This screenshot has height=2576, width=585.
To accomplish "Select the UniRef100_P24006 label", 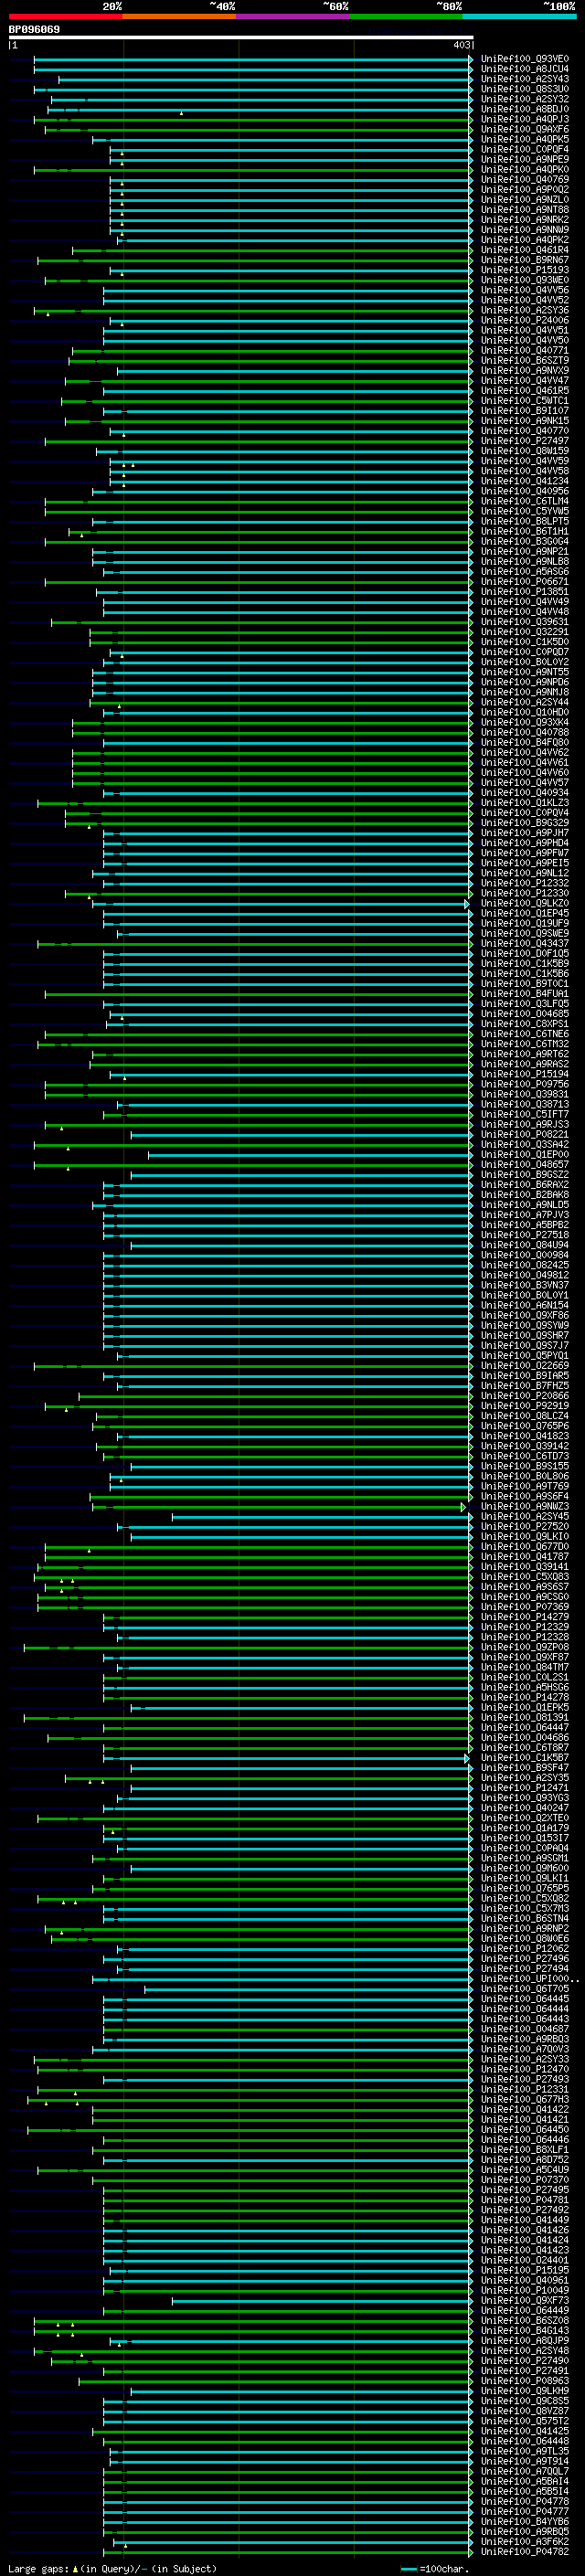I will point(524,320).
